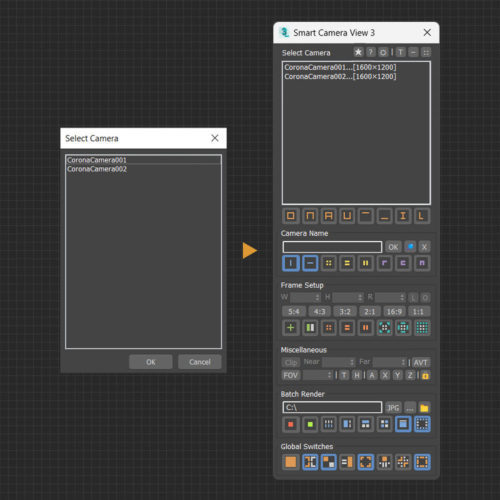Click the orange 'U' icon under the camera list
The height and width of the screenshot is (500, 500).
click(x=347, y=216)
